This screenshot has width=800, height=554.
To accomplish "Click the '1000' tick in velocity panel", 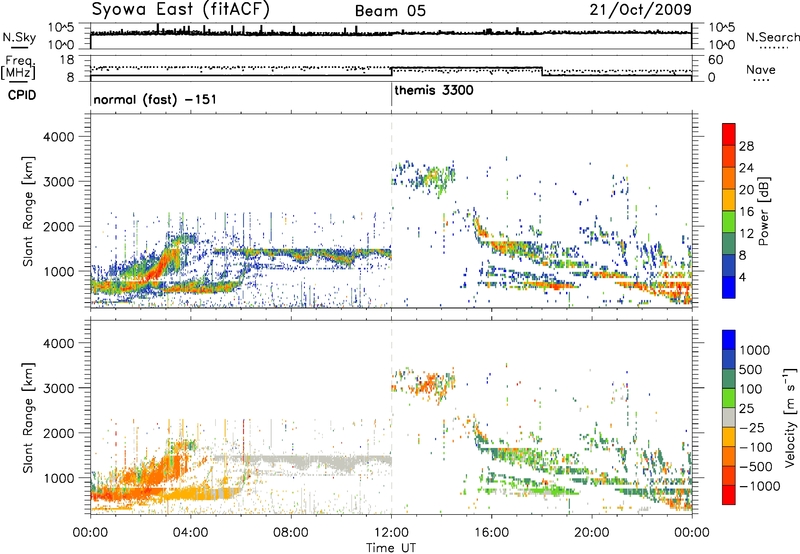I will (60, 478).
